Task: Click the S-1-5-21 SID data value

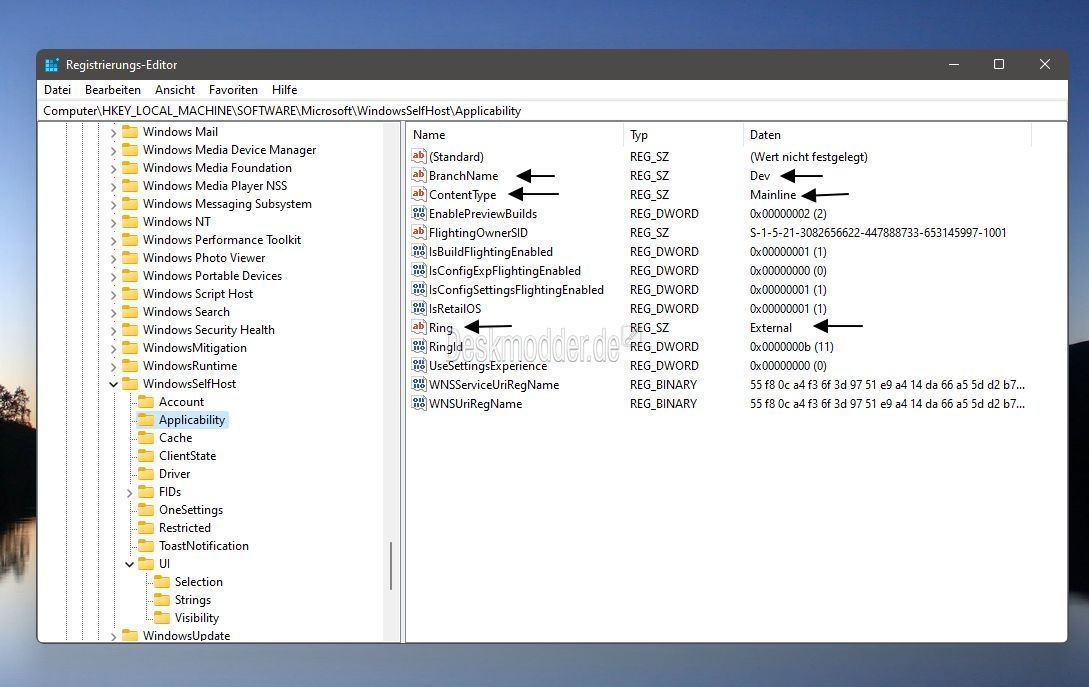Action: 878,232
